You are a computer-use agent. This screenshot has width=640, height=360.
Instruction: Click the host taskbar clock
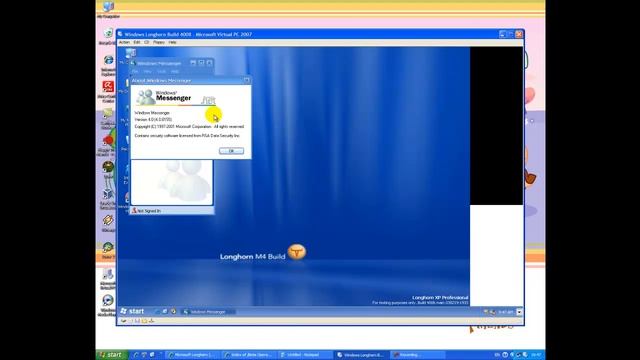point(537,355)
